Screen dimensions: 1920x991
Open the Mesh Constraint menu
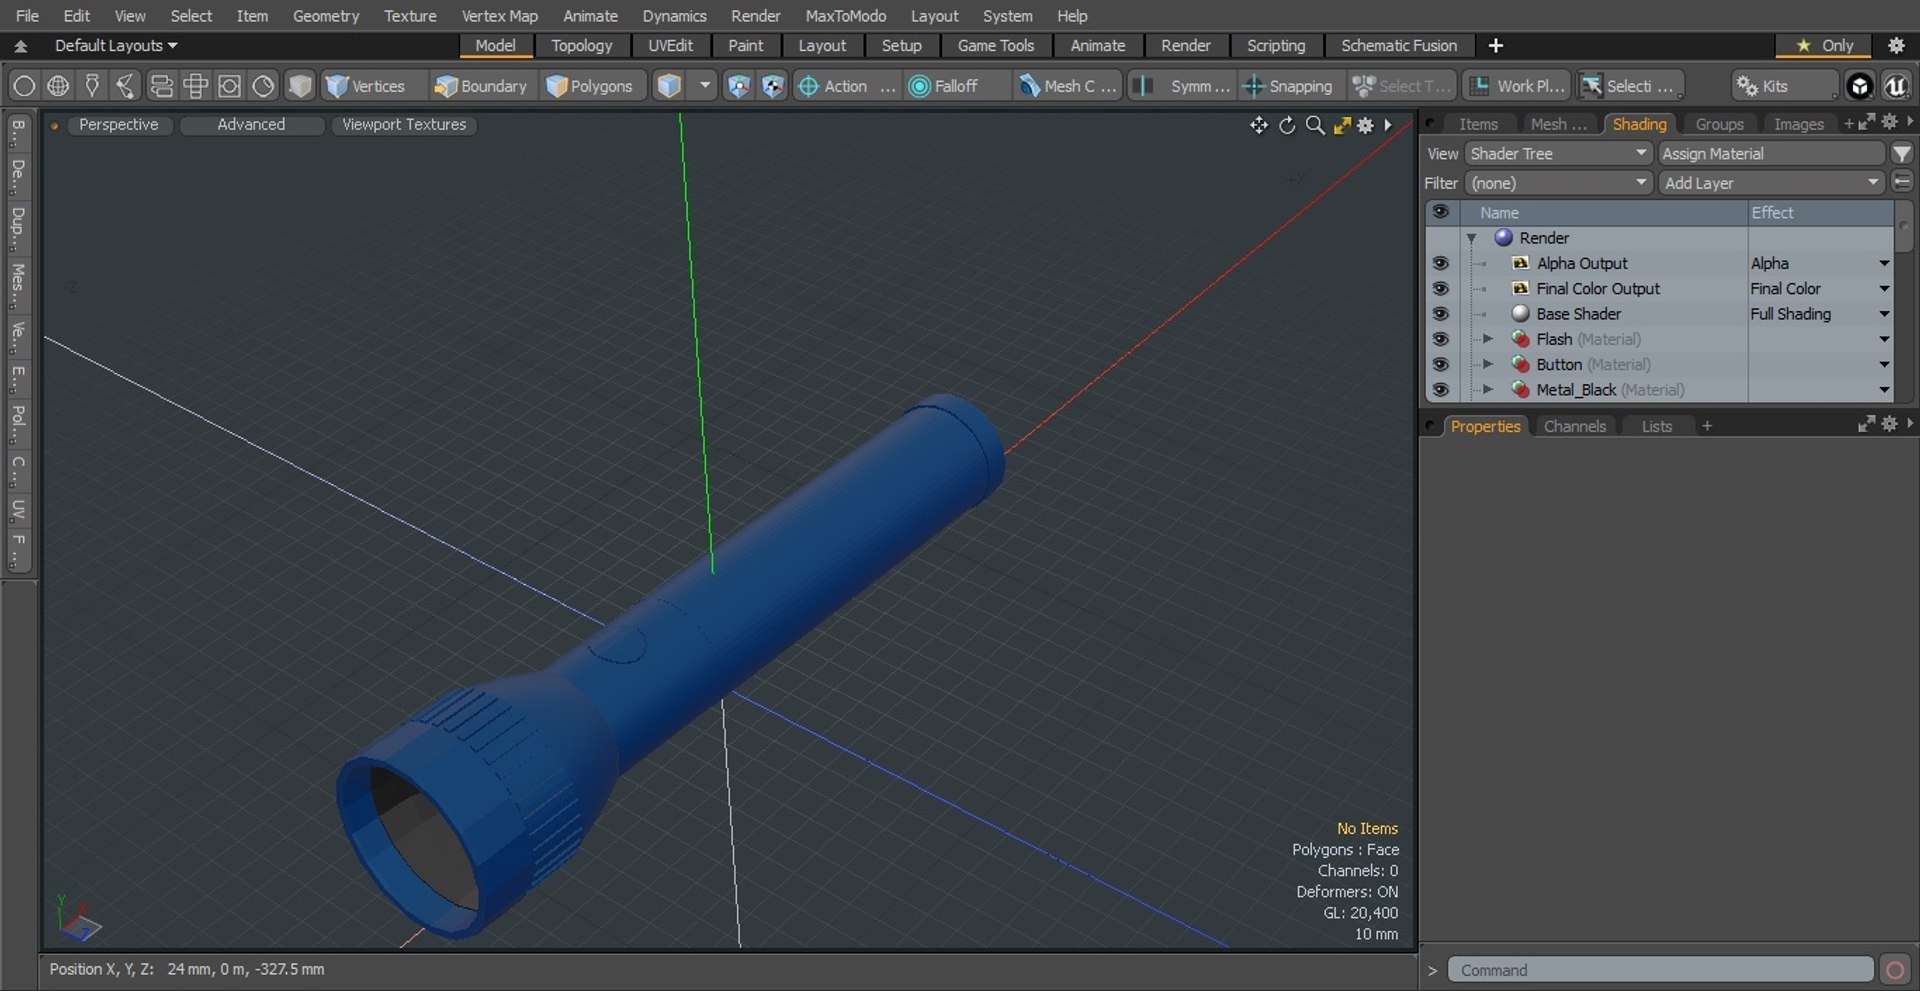[1067, 86]
